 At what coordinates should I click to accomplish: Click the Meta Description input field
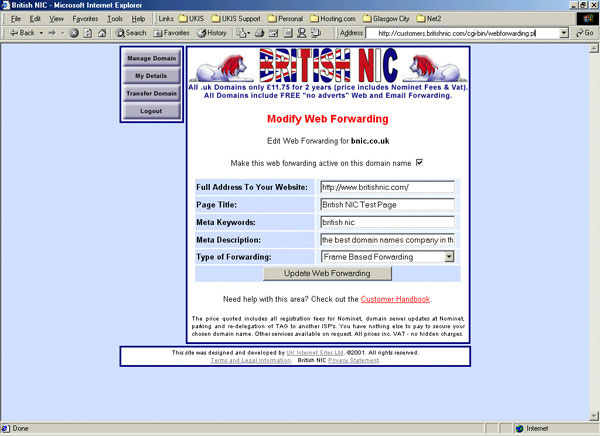point(388,240)
